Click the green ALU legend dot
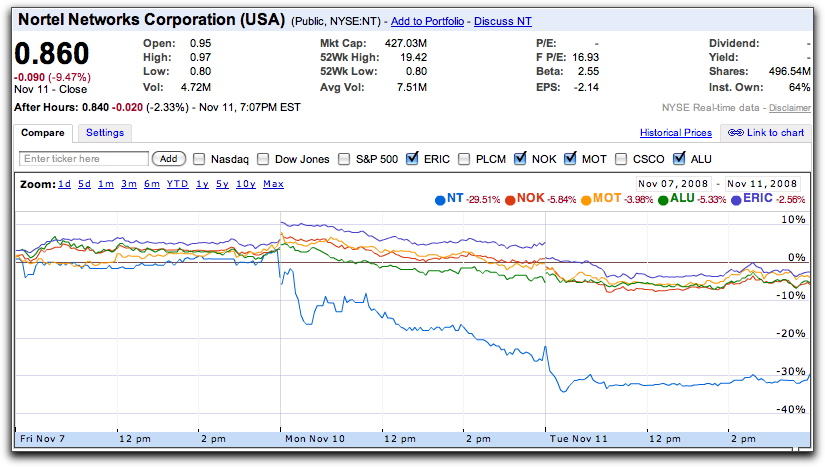The height and width of the screenshot is (467, 825). click(663, 200)
